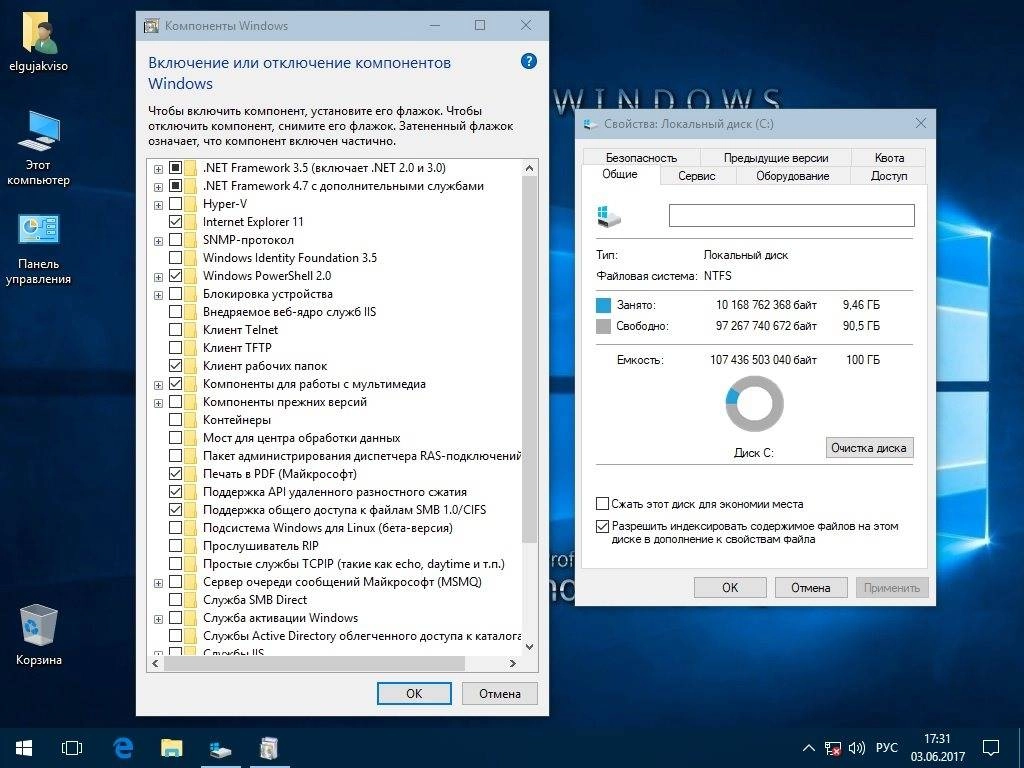Expand the Hyper-V node
The image size is (1024, 768).
point(158,205)
